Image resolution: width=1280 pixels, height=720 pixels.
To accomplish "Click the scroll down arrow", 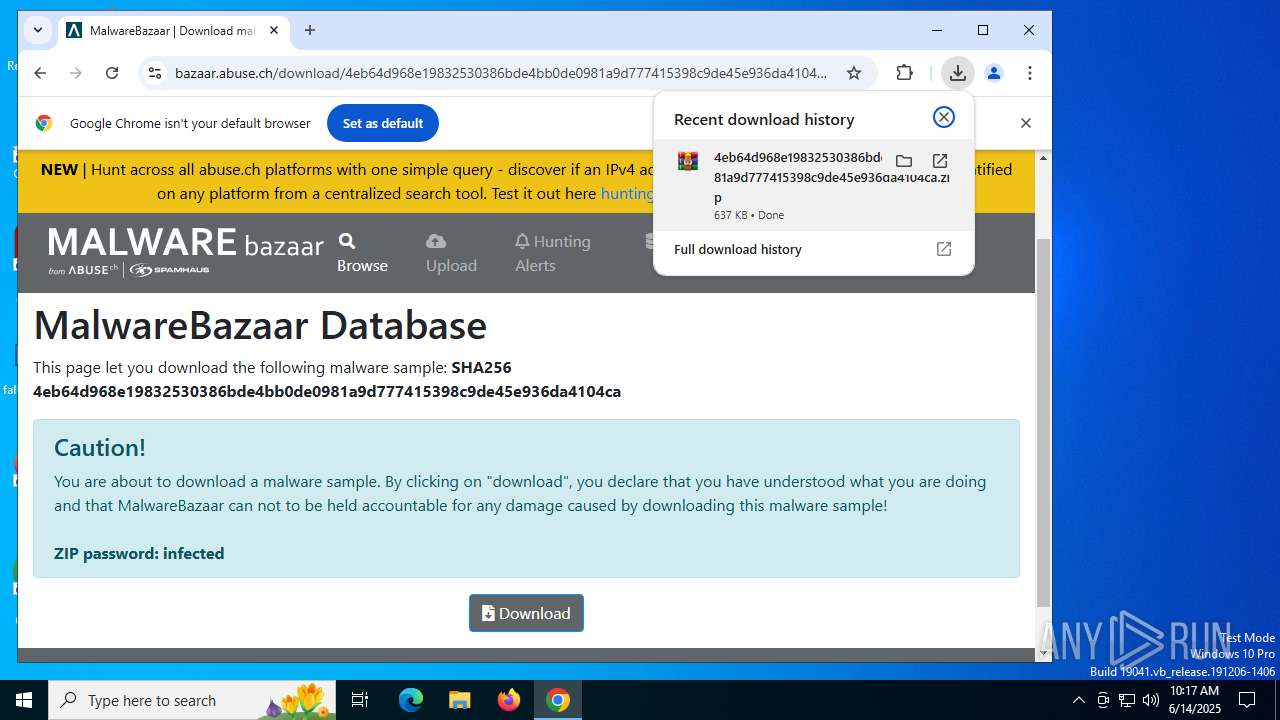I will [1043, 653].
